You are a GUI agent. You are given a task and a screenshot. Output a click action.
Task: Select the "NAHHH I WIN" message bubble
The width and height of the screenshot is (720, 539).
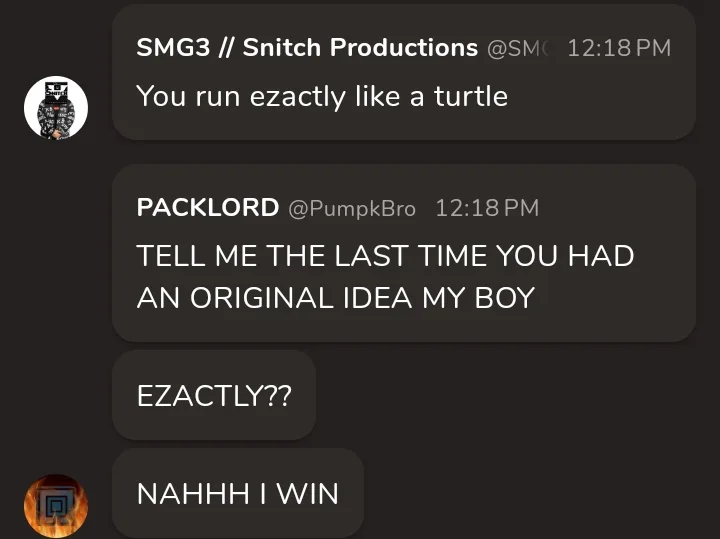(x=238, y=494)
